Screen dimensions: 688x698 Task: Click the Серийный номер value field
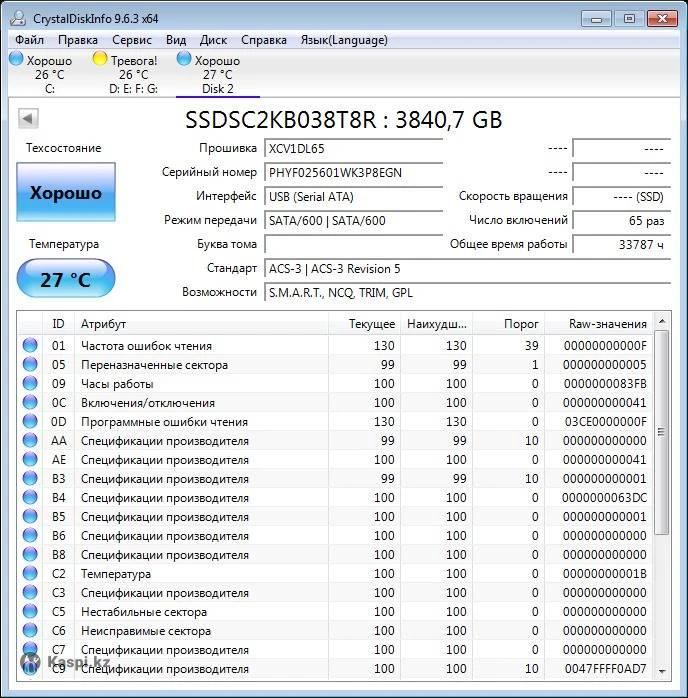pos(354,172)
